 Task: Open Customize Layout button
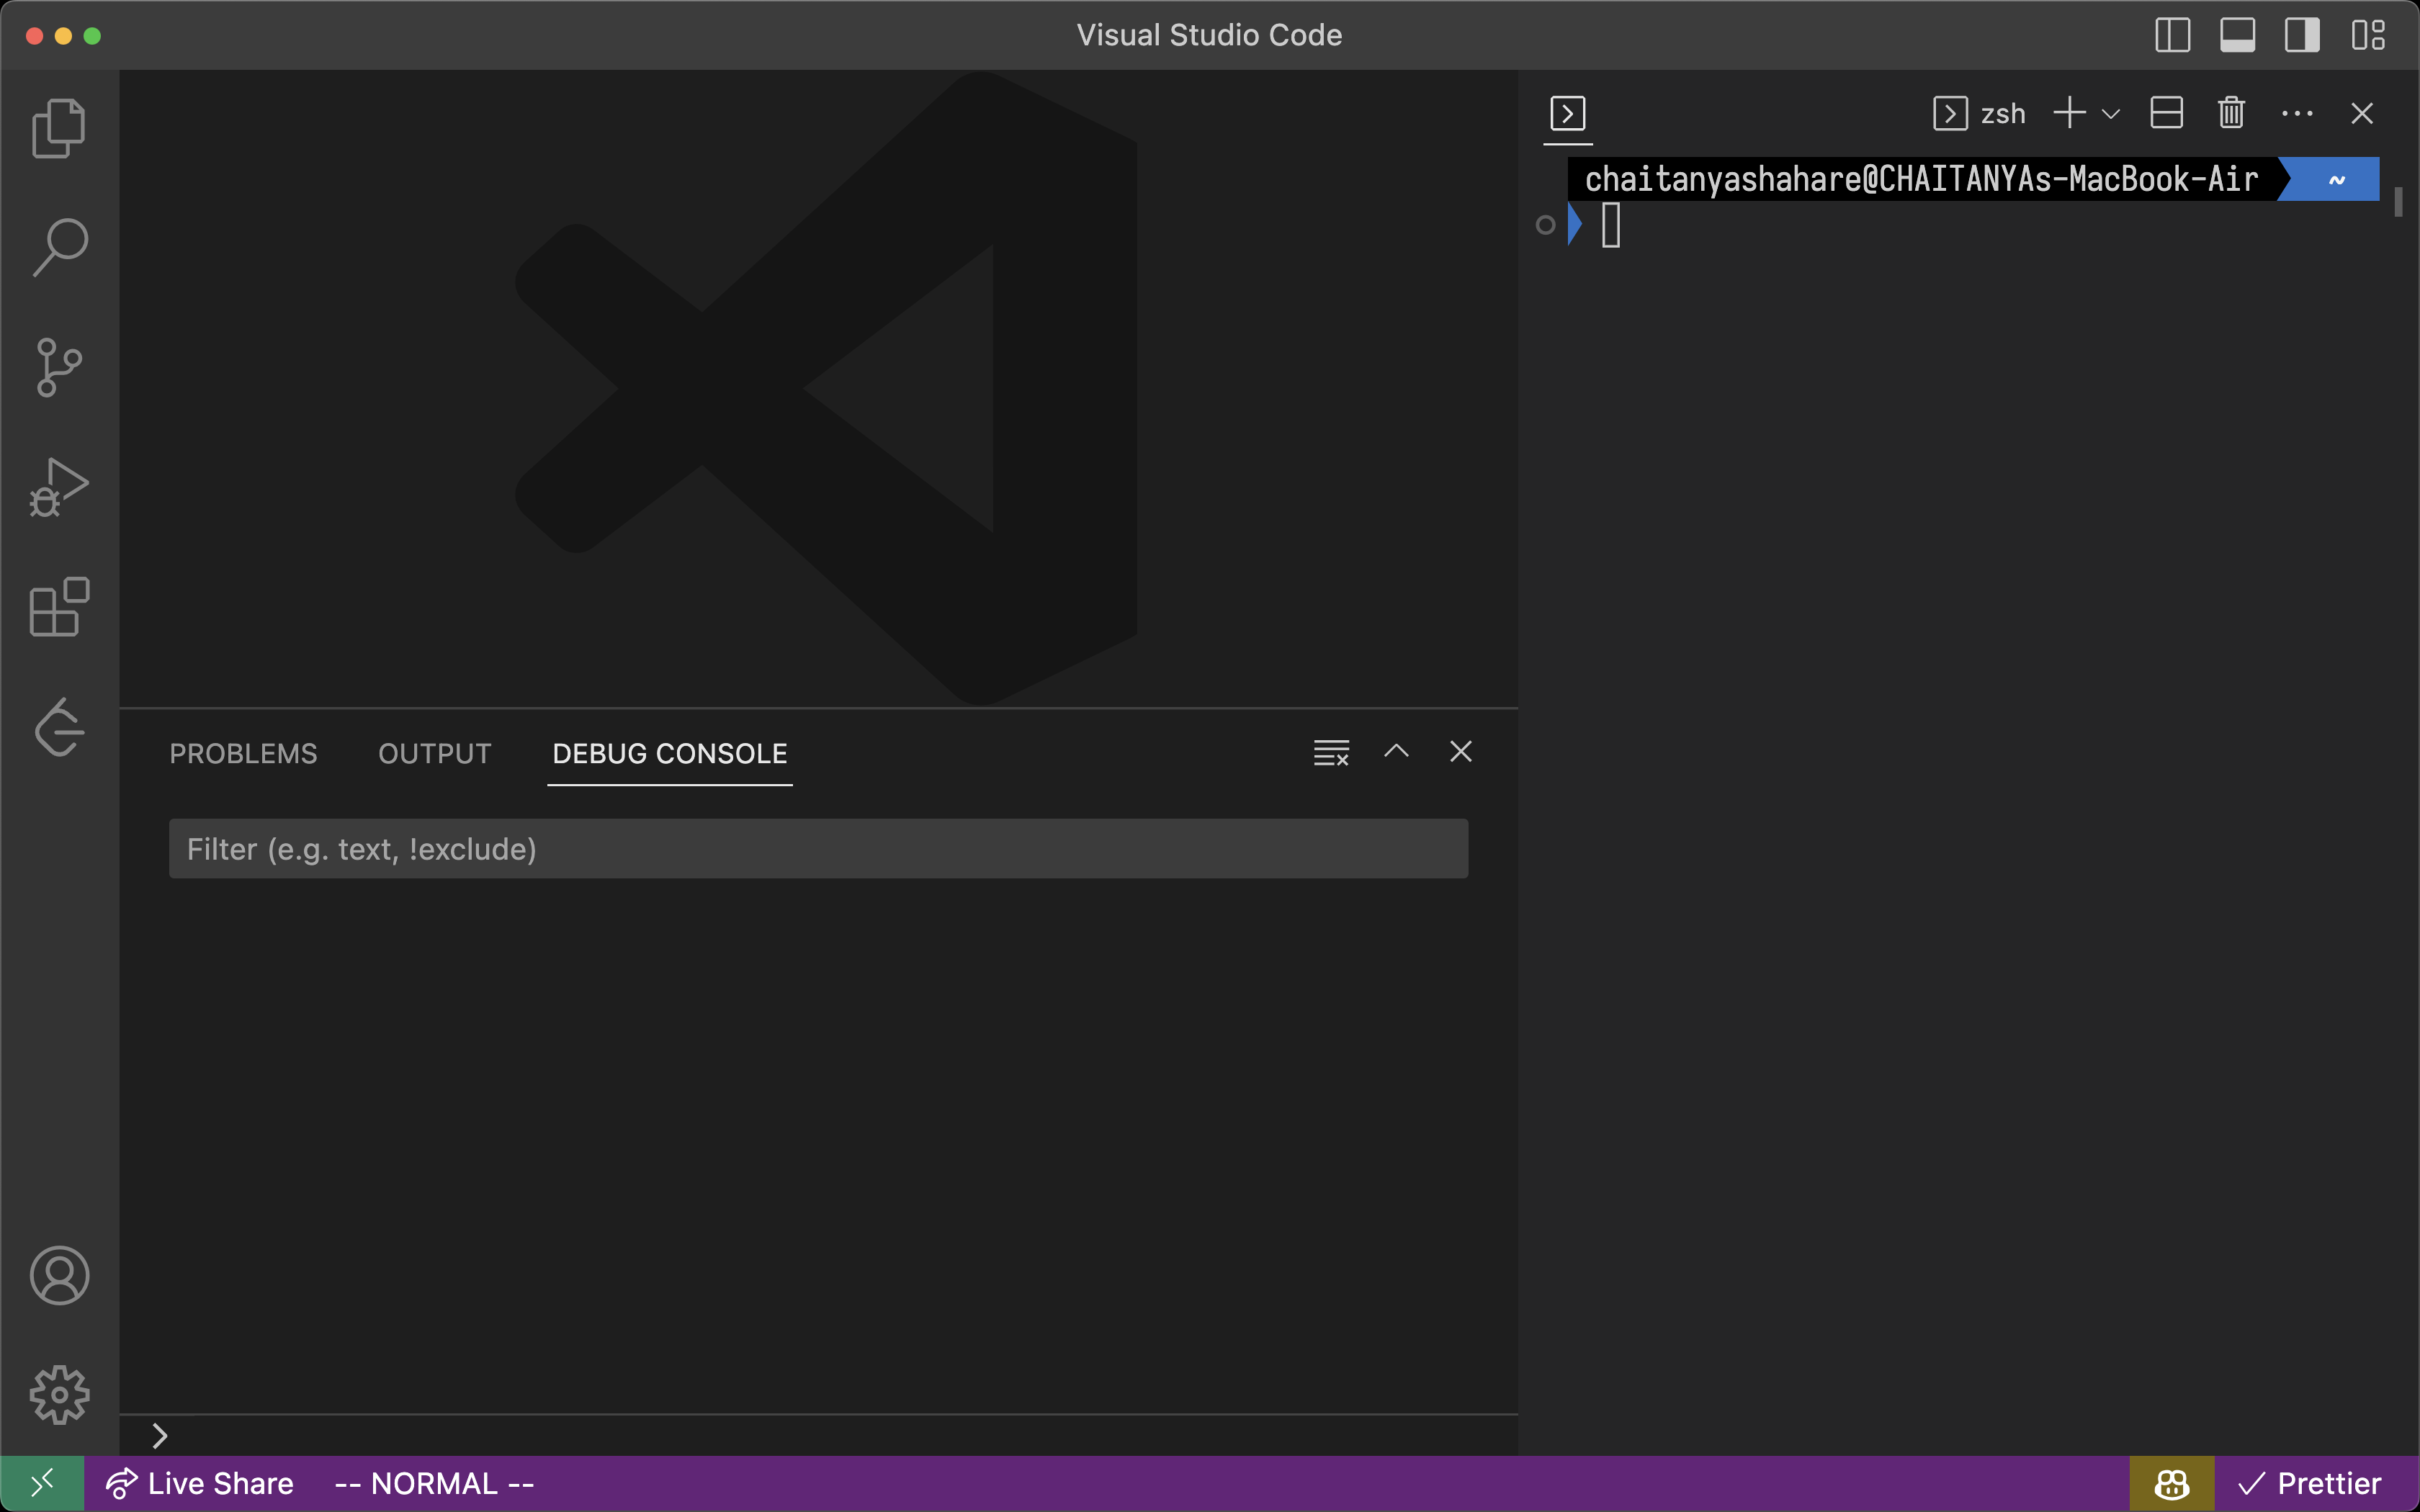click(2368, 35)
